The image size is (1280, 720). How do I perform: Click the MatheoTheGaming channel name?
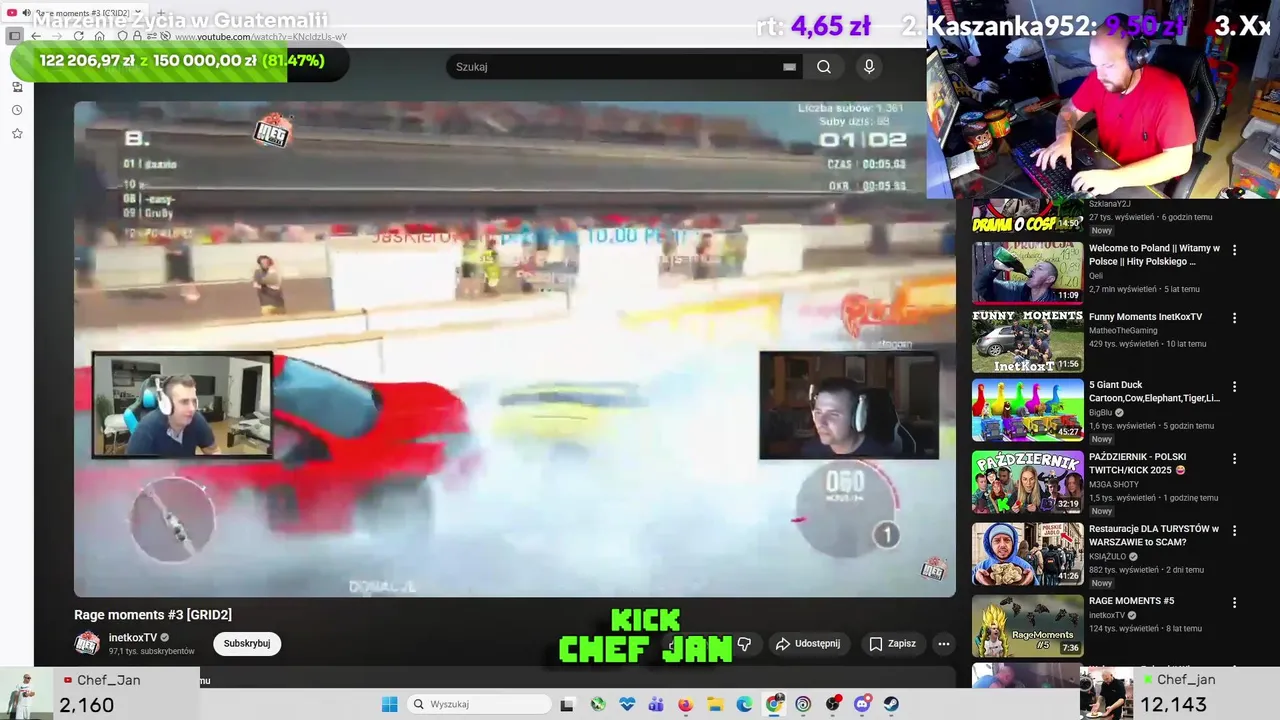point(1123,330)
